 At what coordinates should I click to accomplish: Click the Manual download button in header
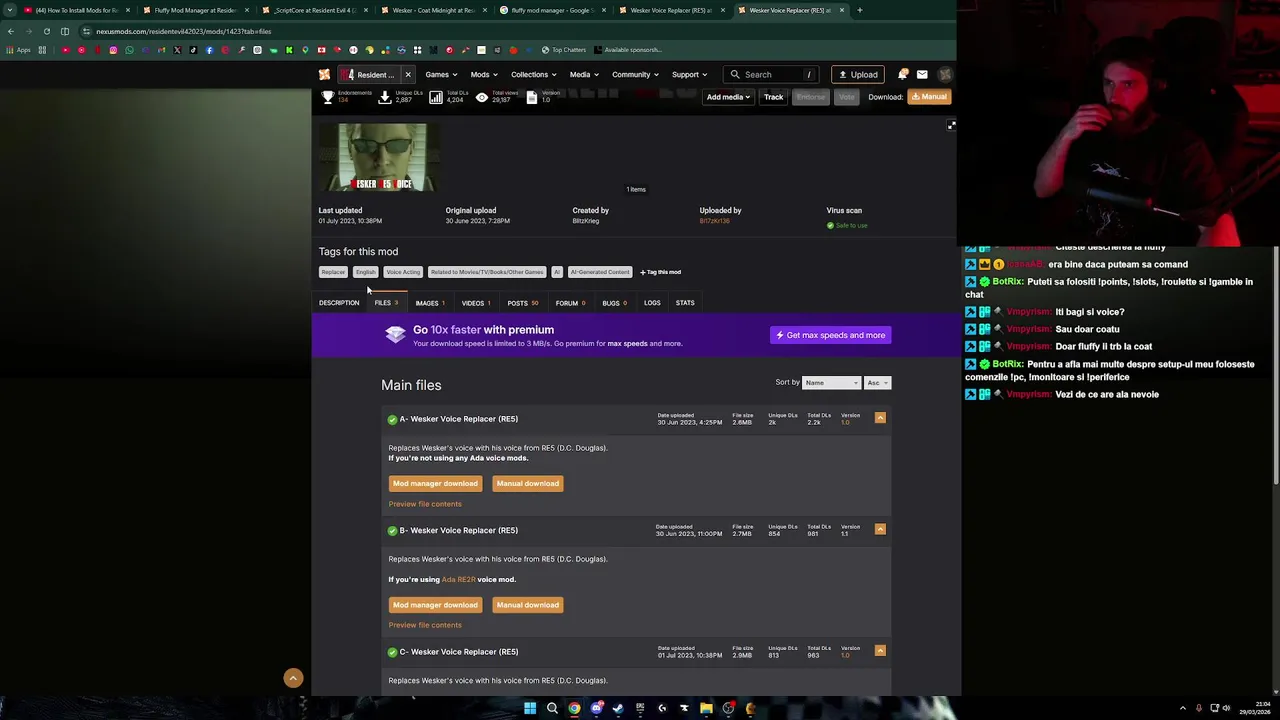[929, 97]
